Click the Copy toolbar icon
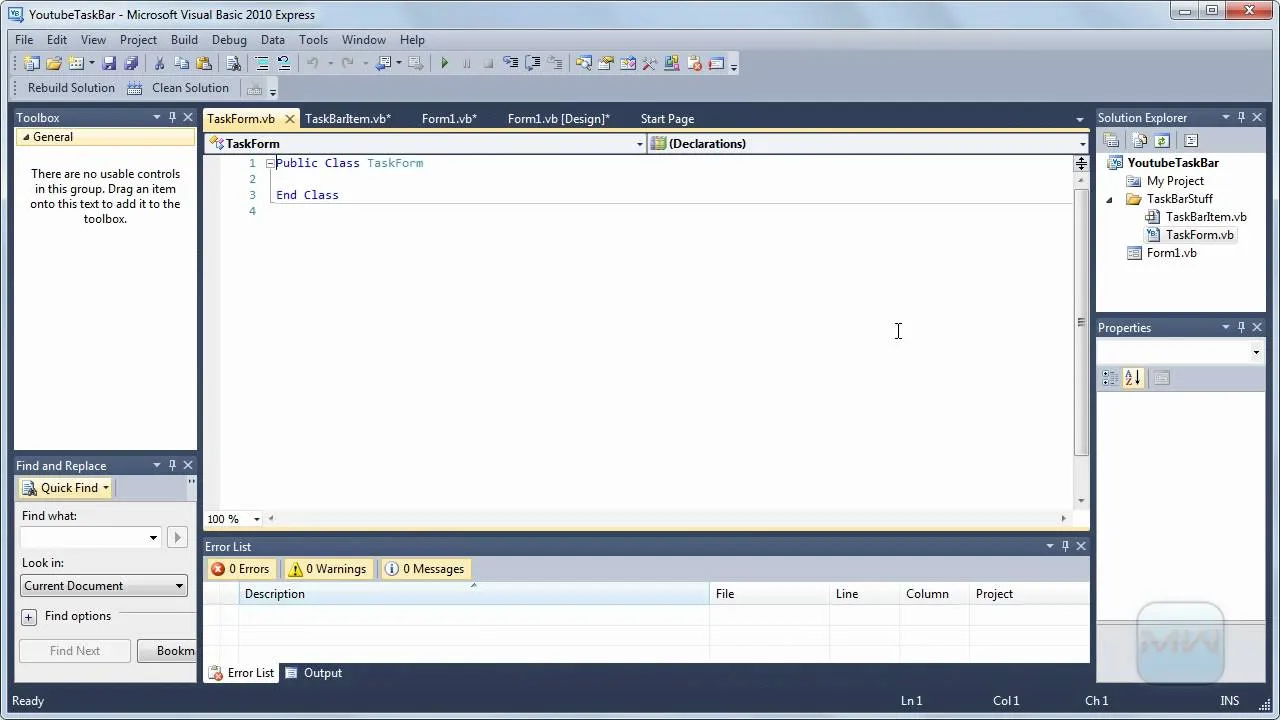The image size is (1280, 720). (x=181, y=63)
